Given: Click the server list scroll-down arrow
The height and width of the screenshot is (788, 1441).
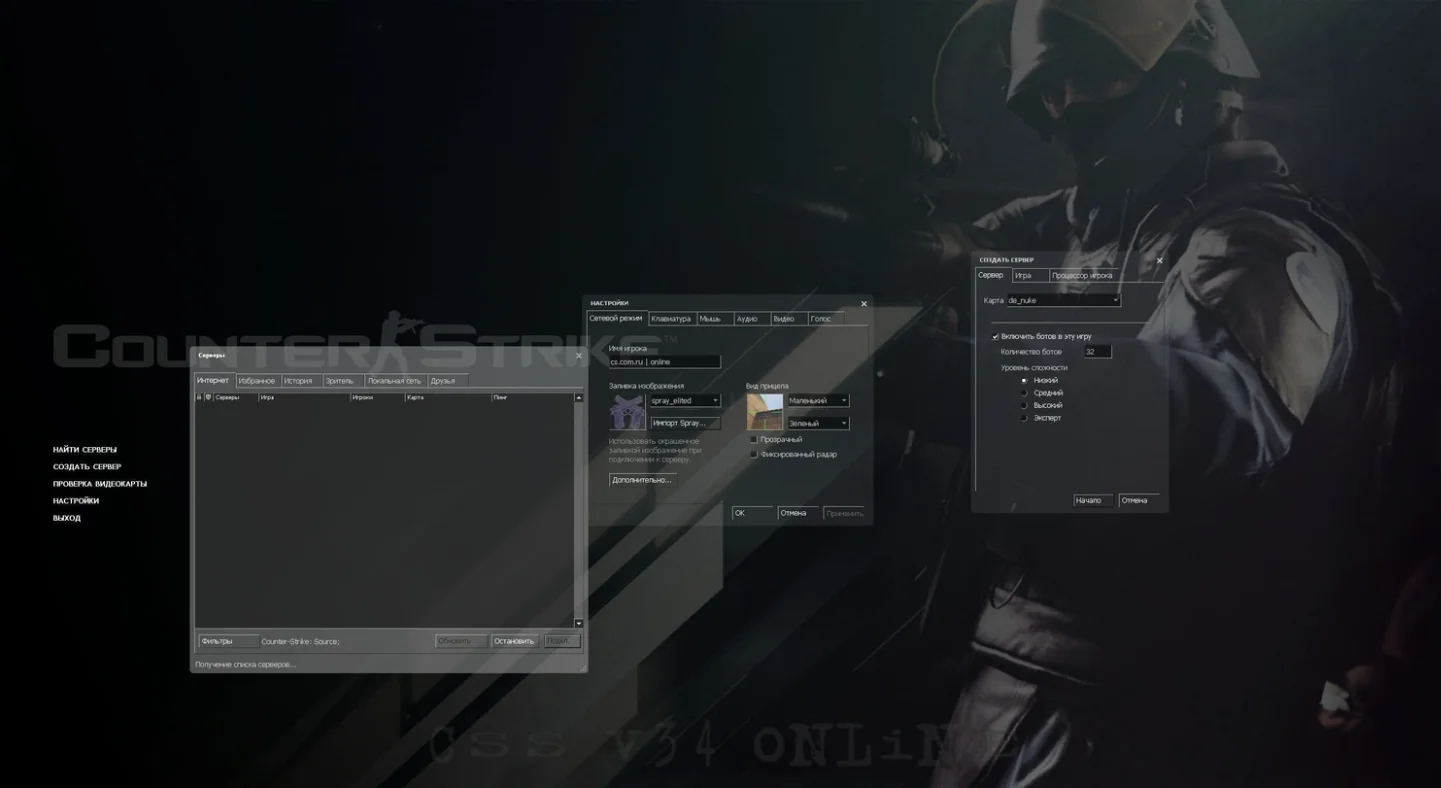Looking at the screenshot, I should tap(578, 623).
